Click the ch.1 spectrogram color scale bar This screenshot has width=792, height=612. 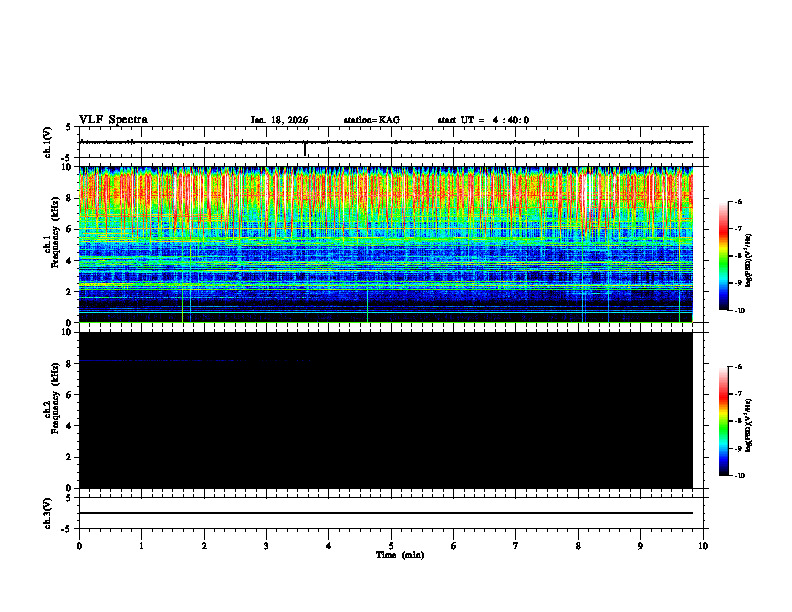[723, 256]
